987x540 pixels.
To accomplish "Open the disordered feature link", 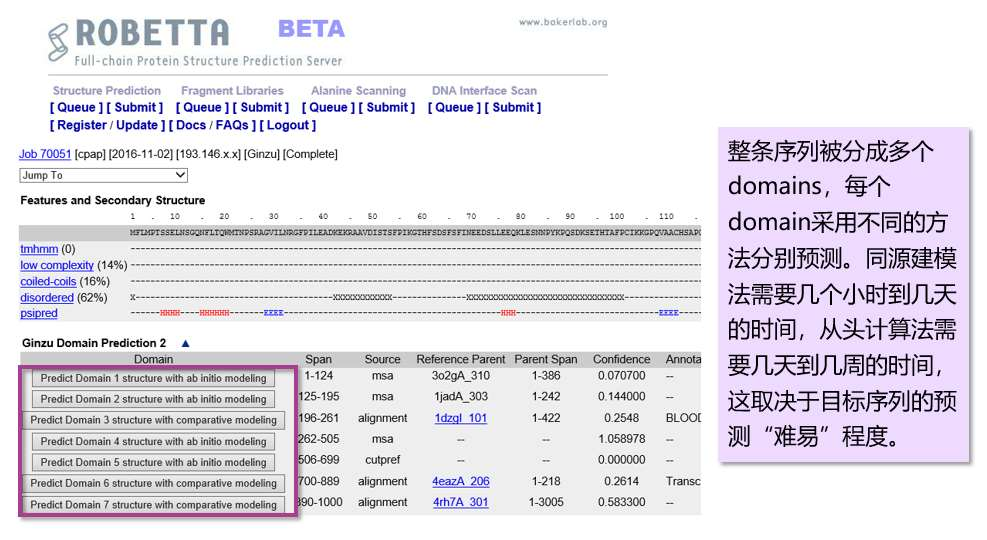I will coord(47,298).
